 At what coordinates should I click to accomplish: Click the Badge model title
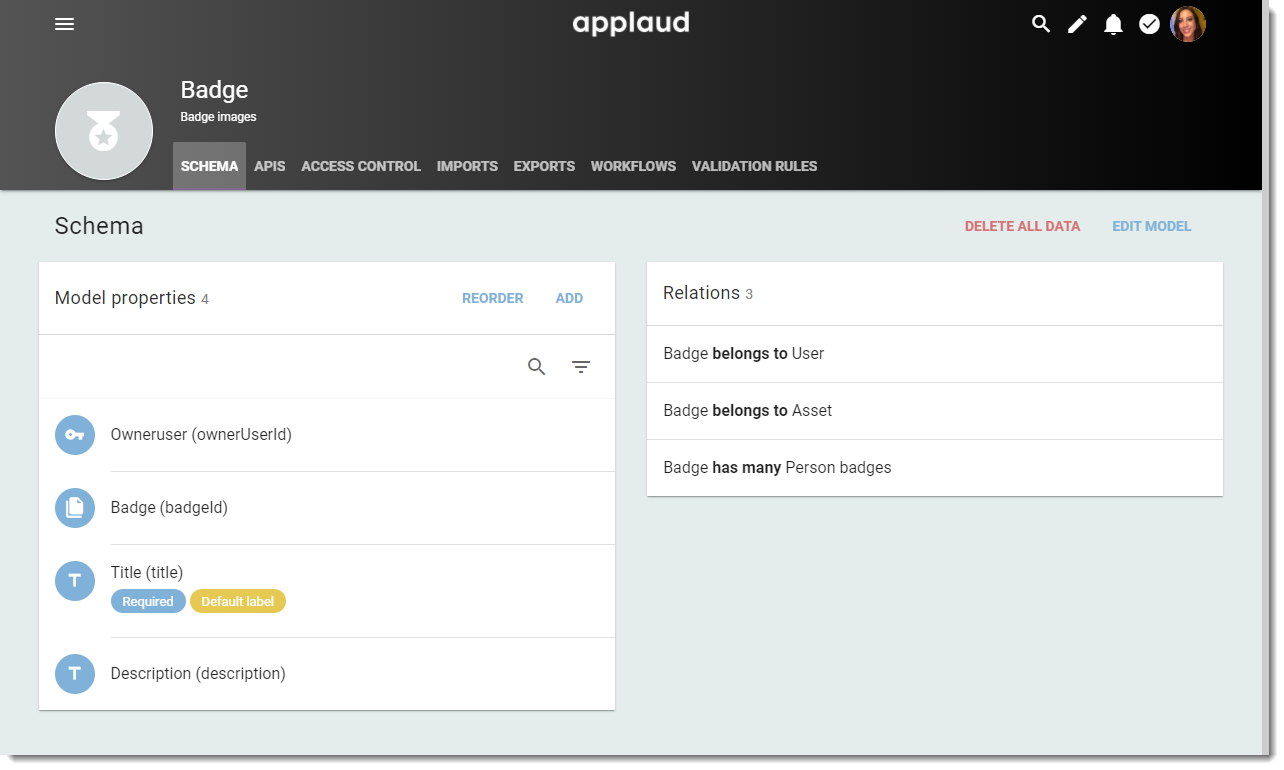tap(214, 90)
